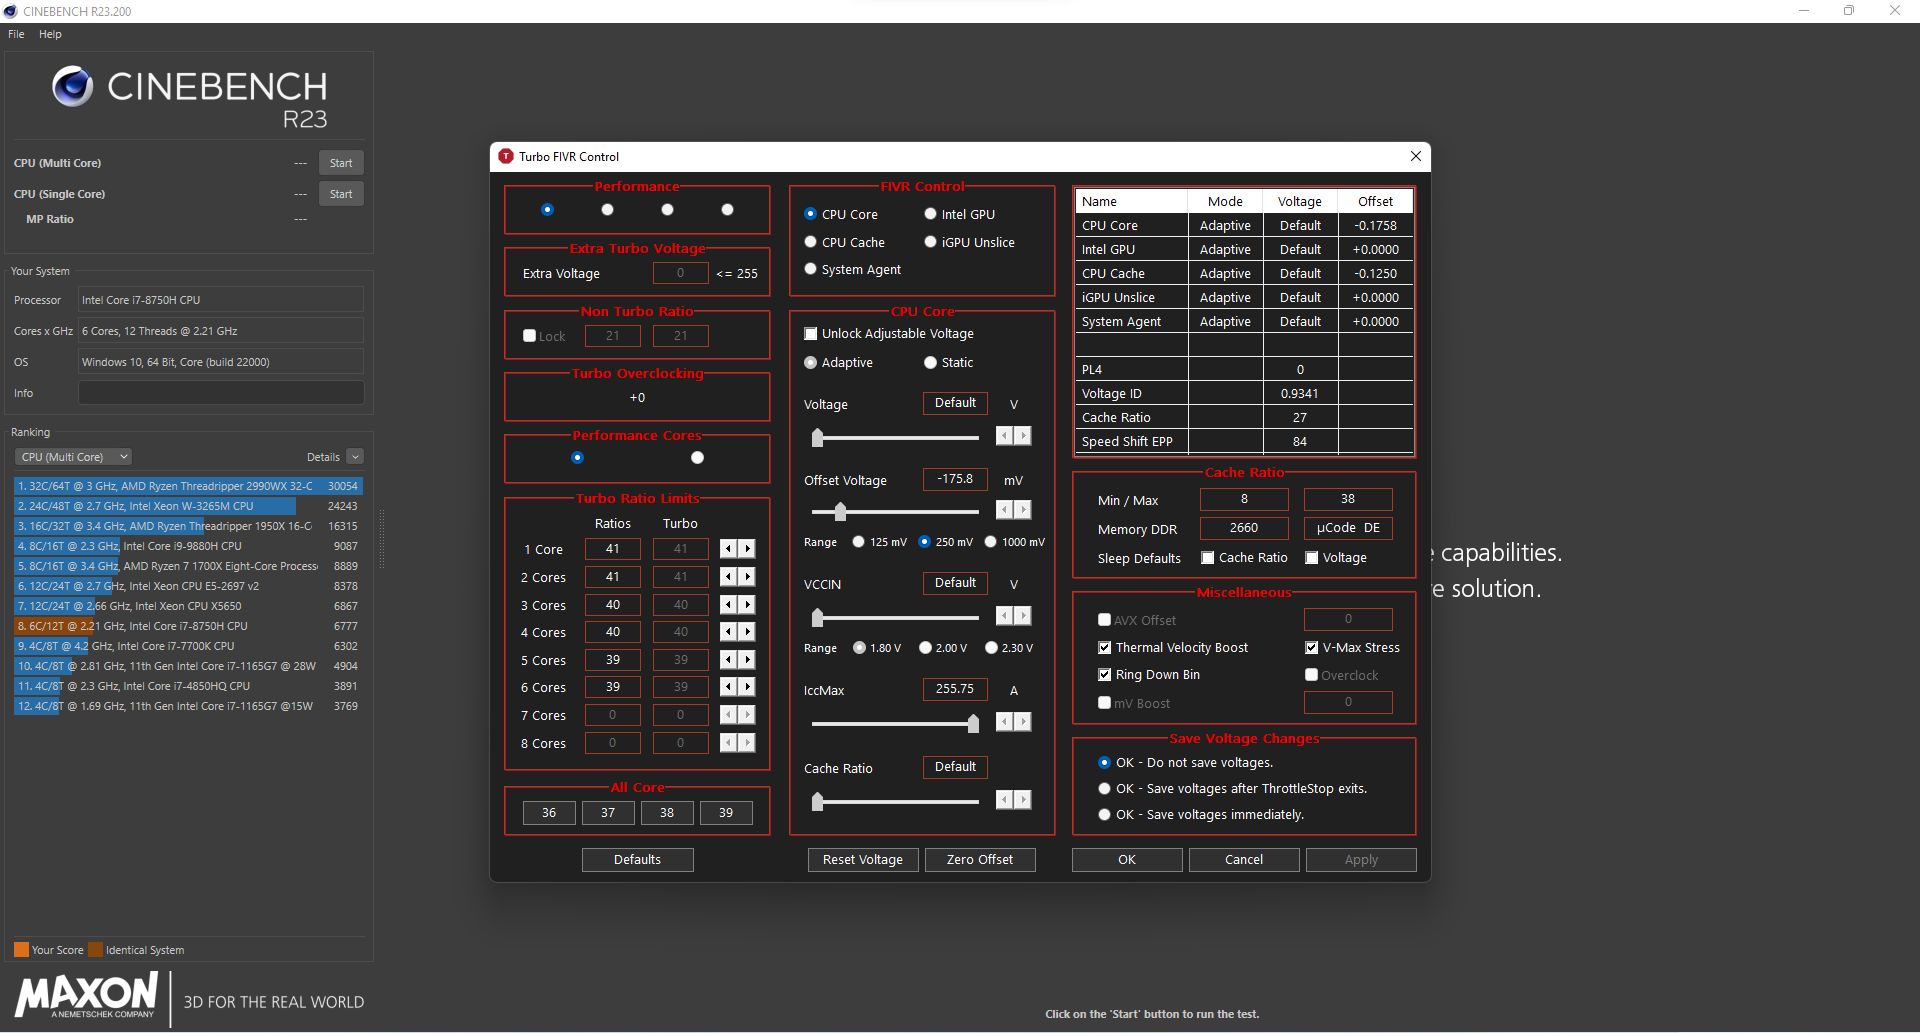This screenshot has width=1920, height=1033.
Task: Enable Unlock Adjustable Voltage checkbox
Action: coord(811,334)
